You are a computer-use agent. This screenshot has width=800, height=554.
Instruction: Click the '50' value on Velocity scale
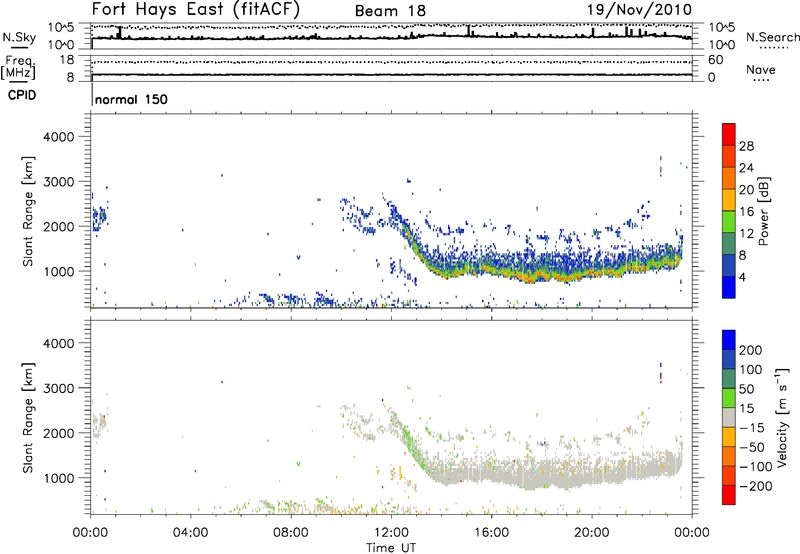746,389
